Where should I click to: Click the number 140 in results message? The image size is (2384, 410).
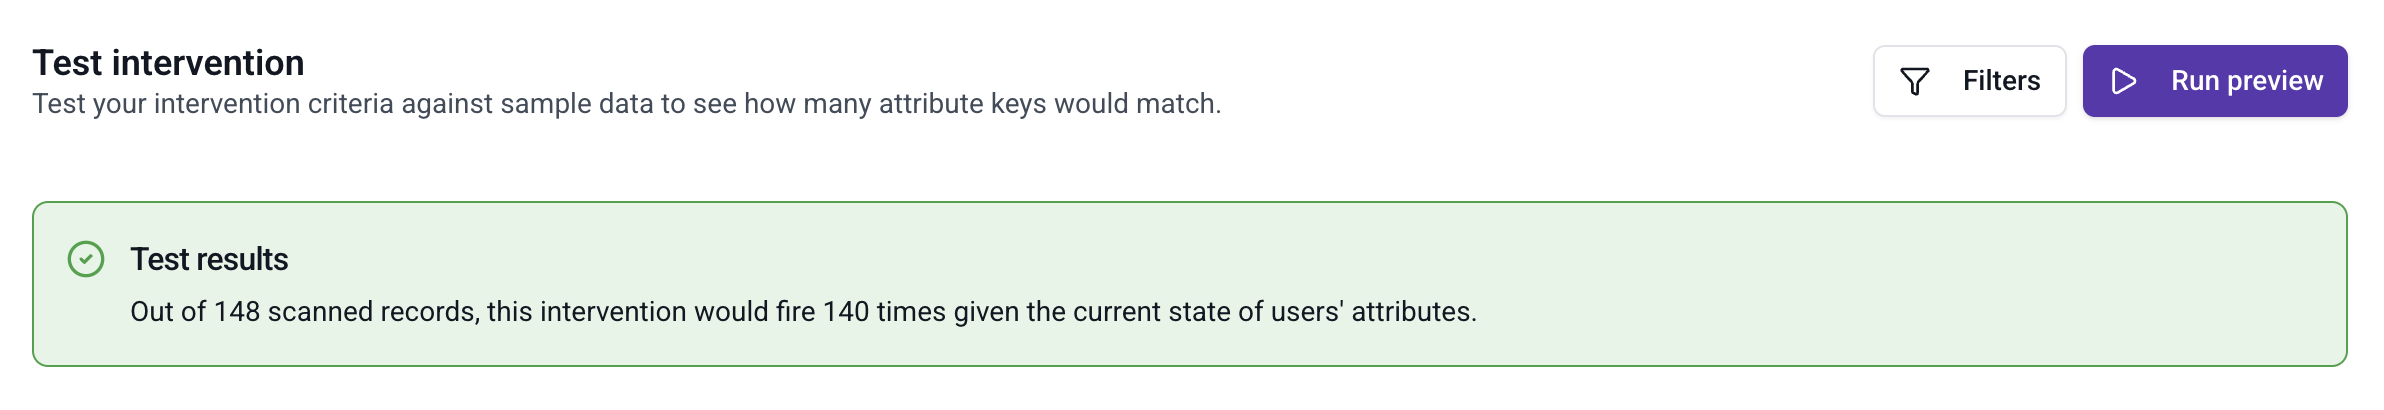click(x=846, y=312)
